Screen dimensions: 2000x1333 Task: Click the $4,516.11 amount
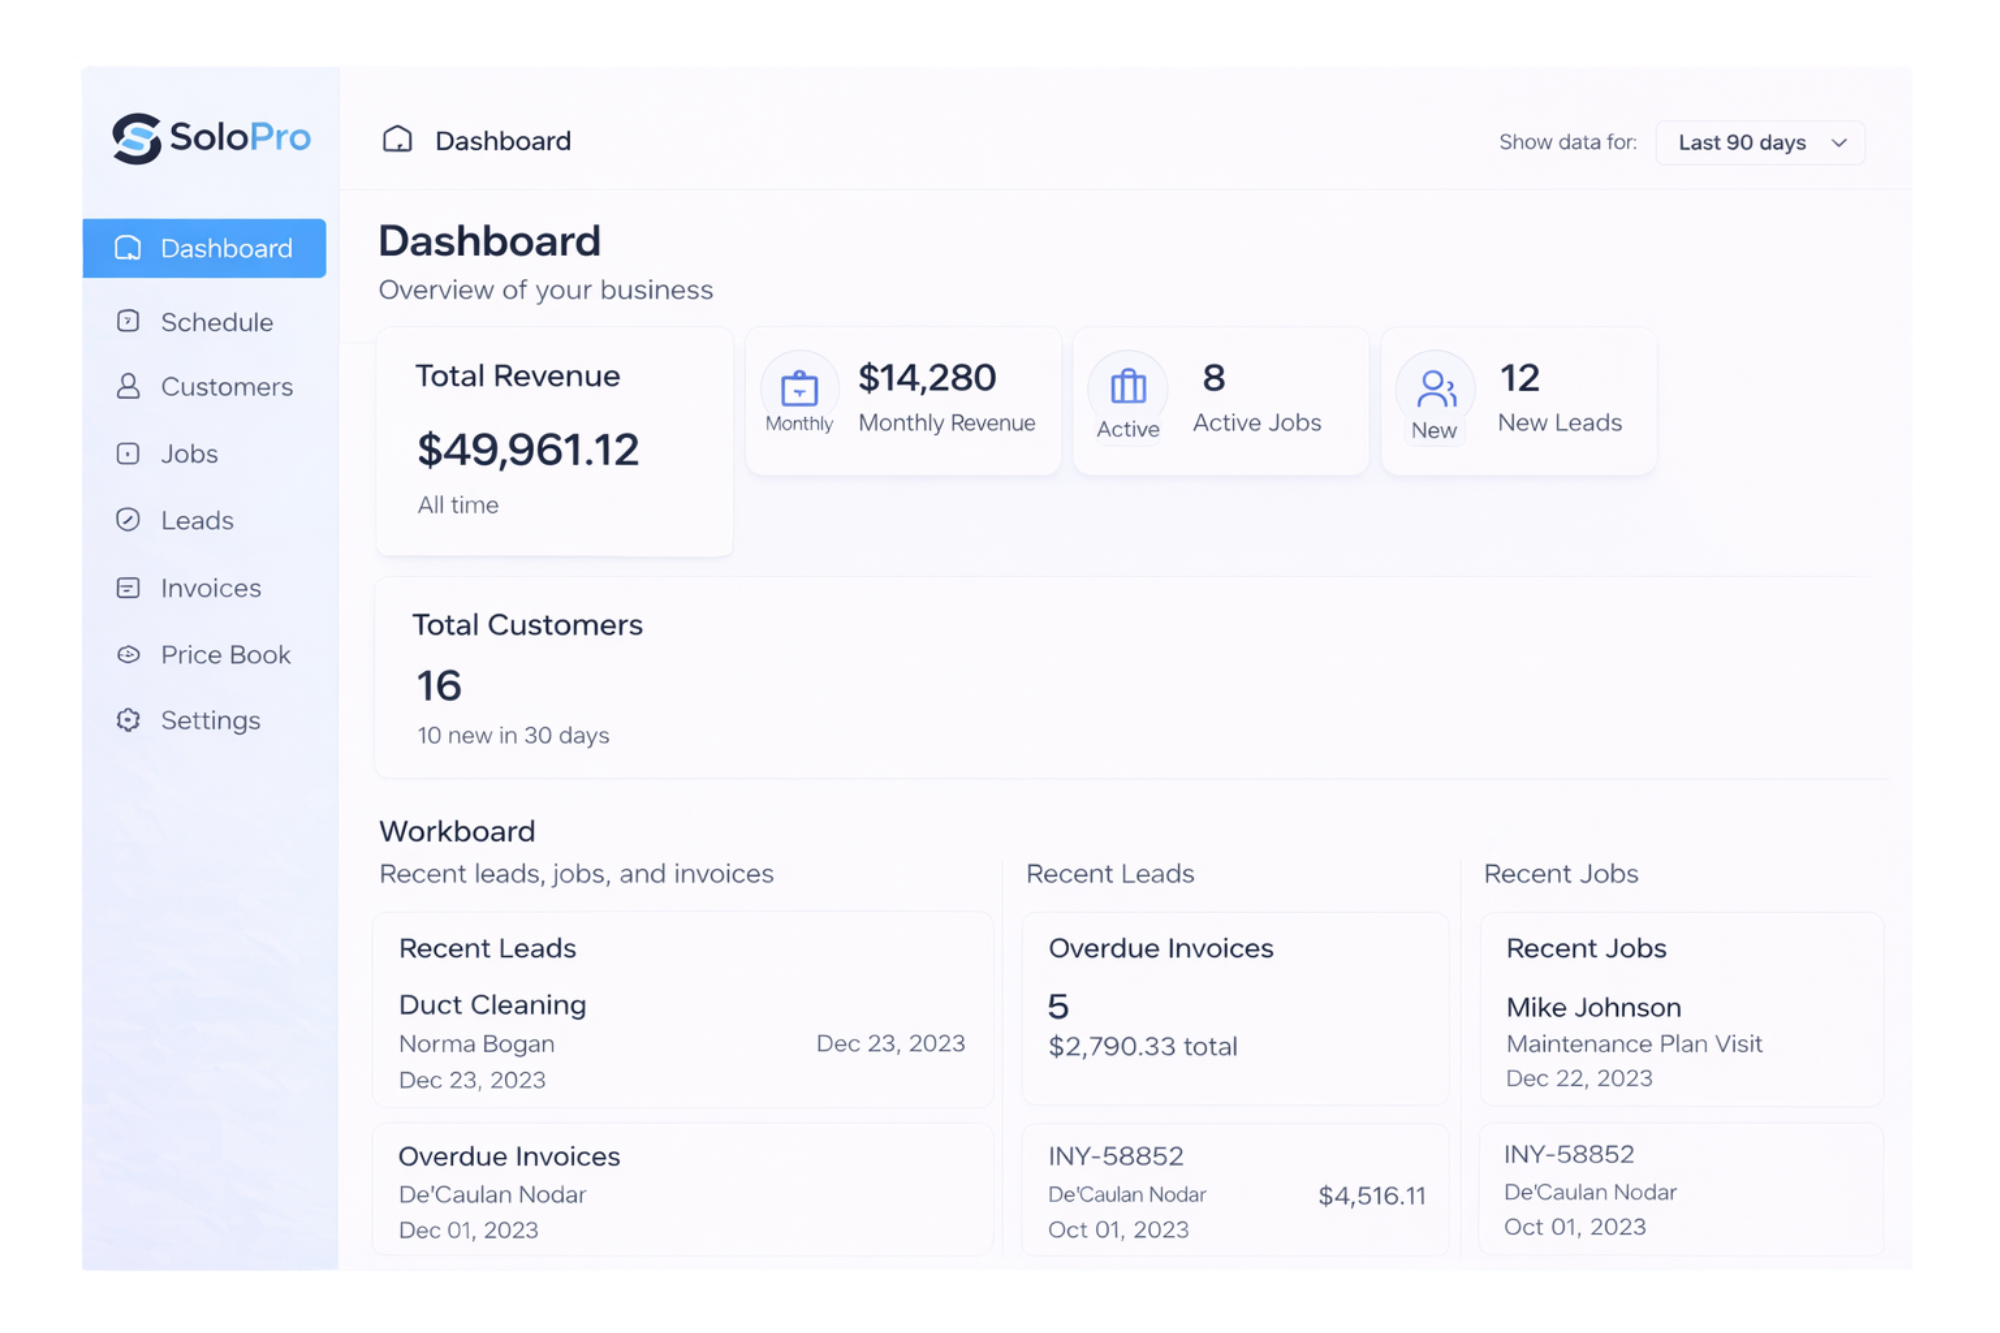[x=1372, y=1195]
